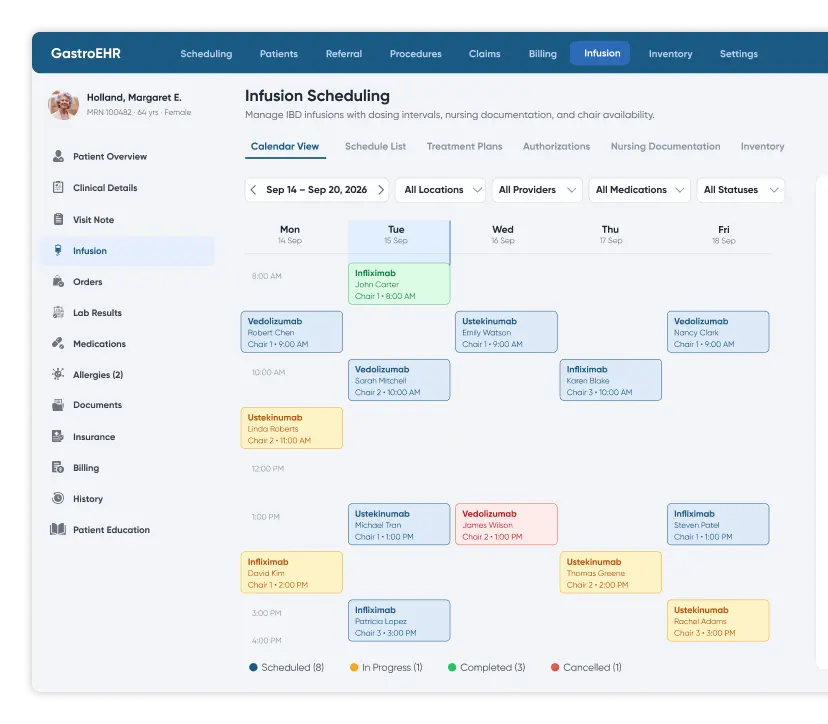Click the Clinical Details clipboard icon
Image resolution: width=828 pixels, height=724 pixels.
click(58, 187)
